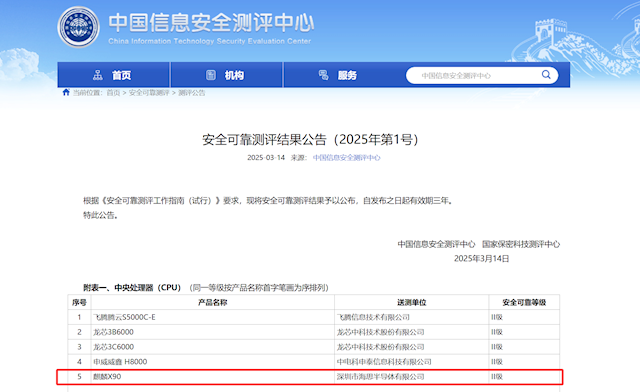Go to 测评公告 in the breadcrumb
This screenshot has height=392, width=640.
191,93
